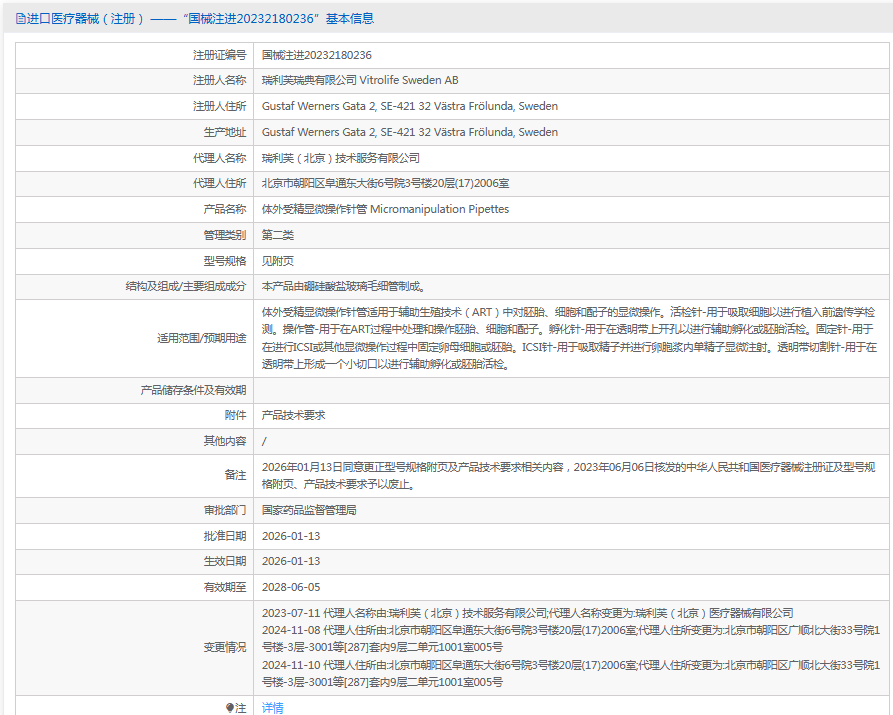Image resolution: width=893 pixels, height=715 pixels.
Task: Click the 注册人住所 label
Action: click(x=219, y=107)
